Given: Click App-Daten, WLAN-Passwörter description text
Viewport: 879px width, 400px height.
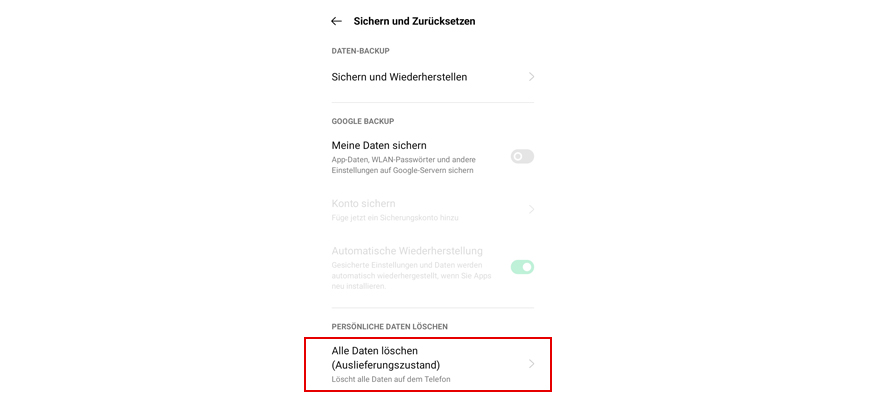Looking at the screenshot, I should (409, 165).
